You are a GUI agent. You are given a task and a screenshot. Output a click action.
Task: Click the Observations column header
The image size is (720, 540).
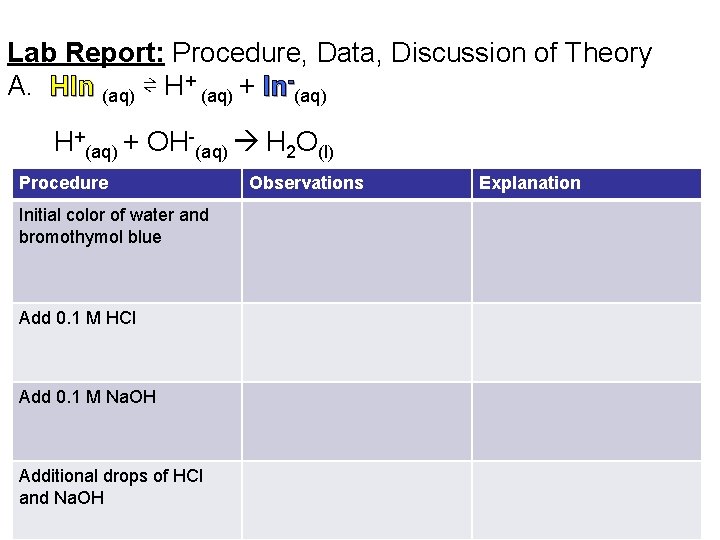[306, 183]
